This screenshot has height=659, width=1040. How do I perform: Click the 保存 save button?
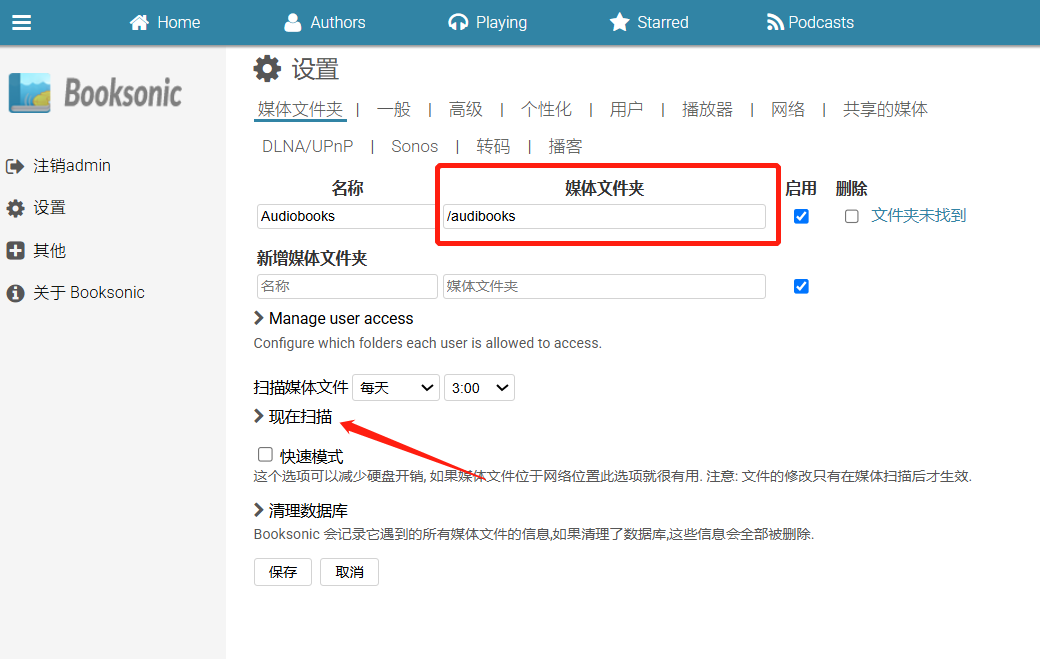tap(282, 572)
